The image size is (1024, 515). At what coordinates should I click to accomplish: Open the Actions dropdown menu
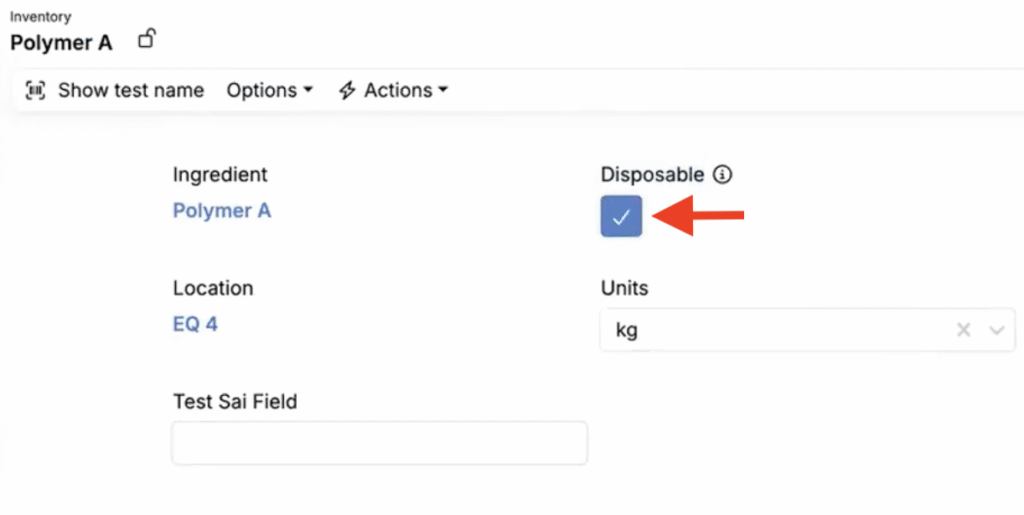coord(393,90)
